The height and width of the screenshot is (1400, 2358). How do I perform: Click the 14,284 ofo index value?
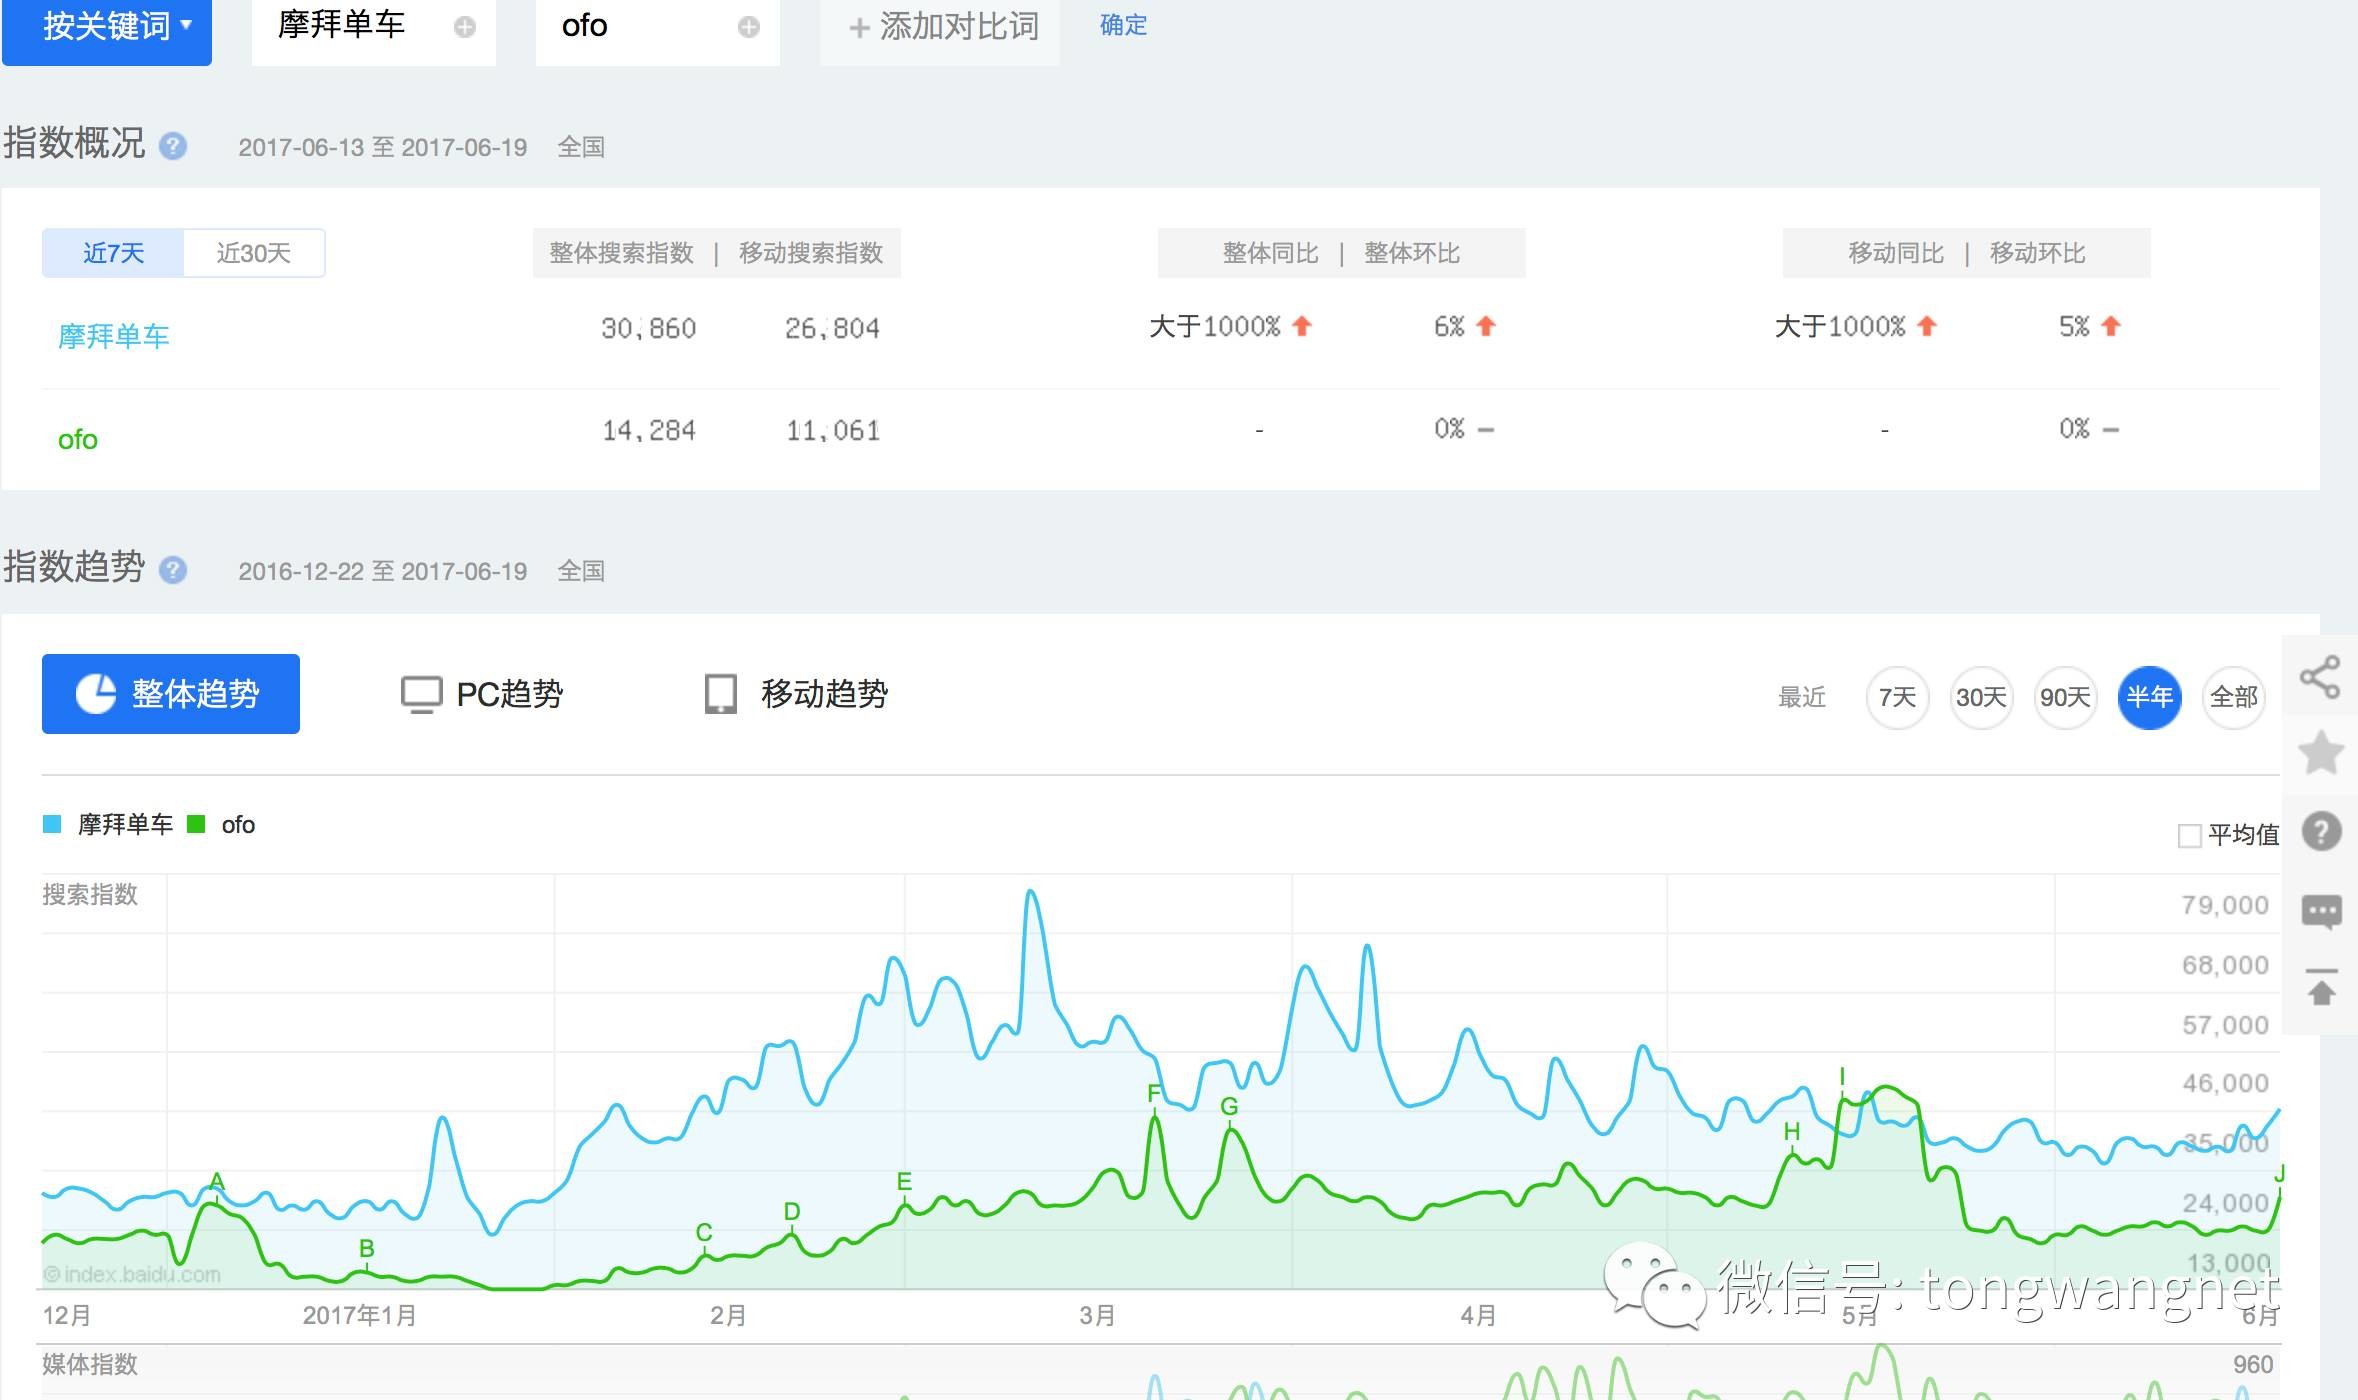point(649,431)
